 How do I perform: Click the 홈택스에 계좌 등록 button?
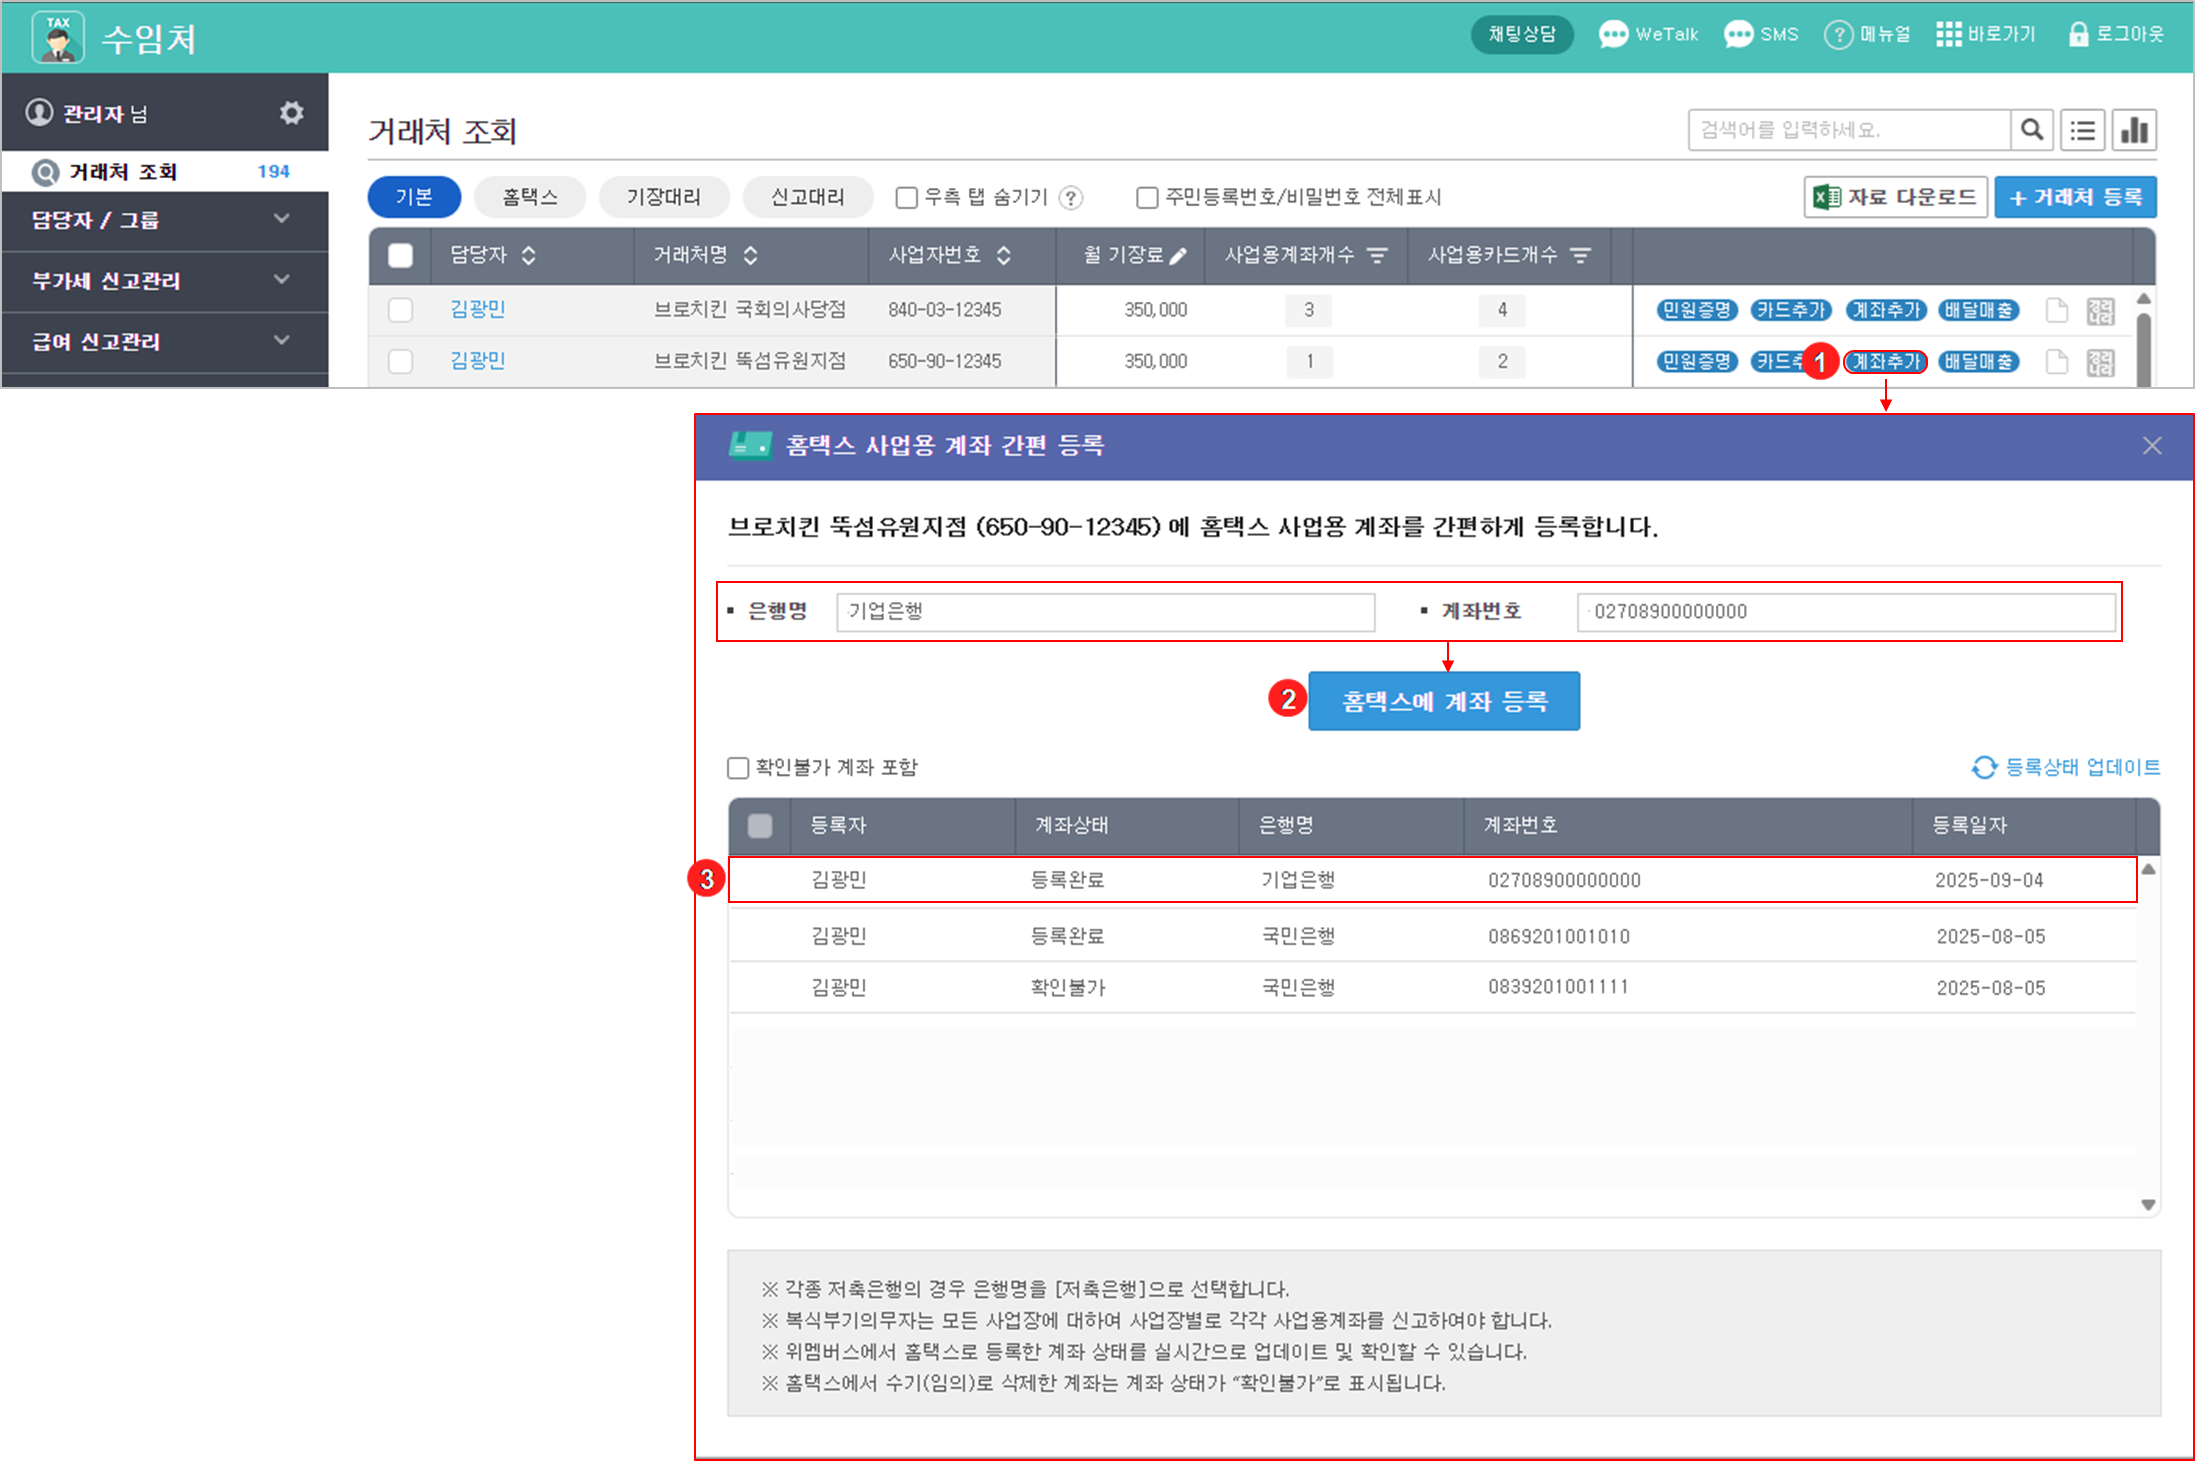click(x=1443, y=701)
